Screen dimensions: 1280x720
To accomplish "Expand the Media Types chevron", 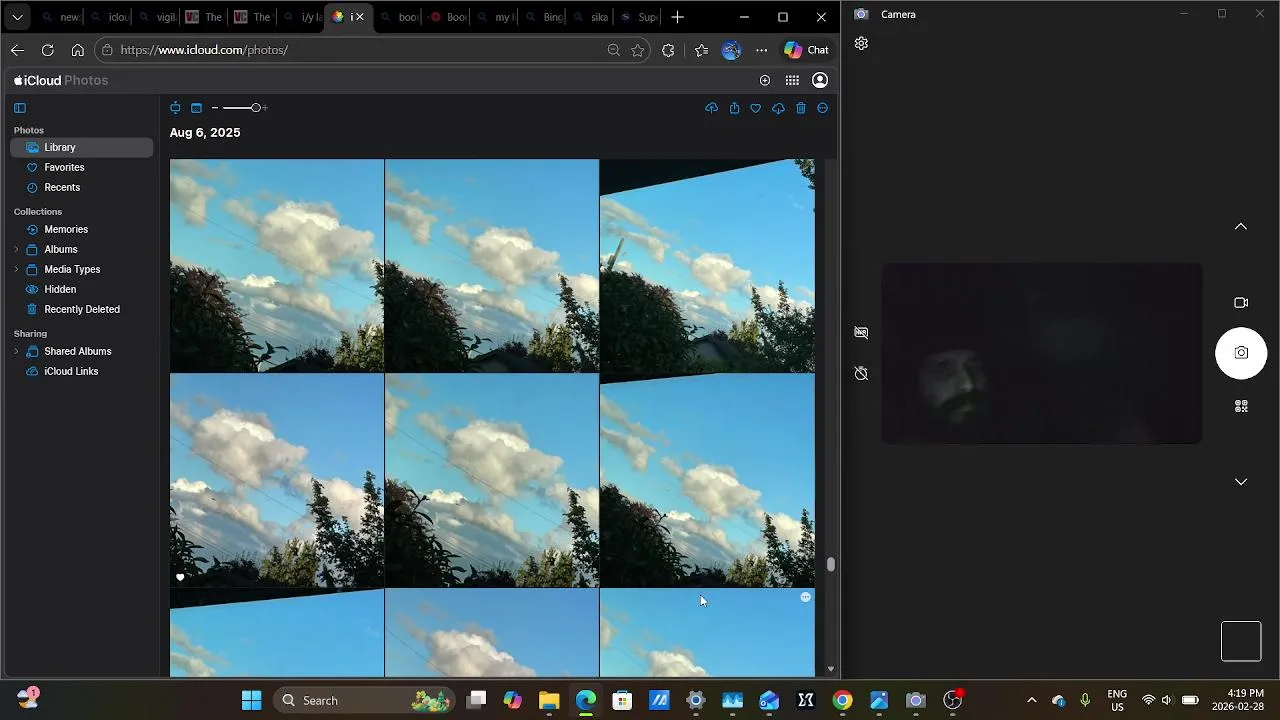I will 16,269.
